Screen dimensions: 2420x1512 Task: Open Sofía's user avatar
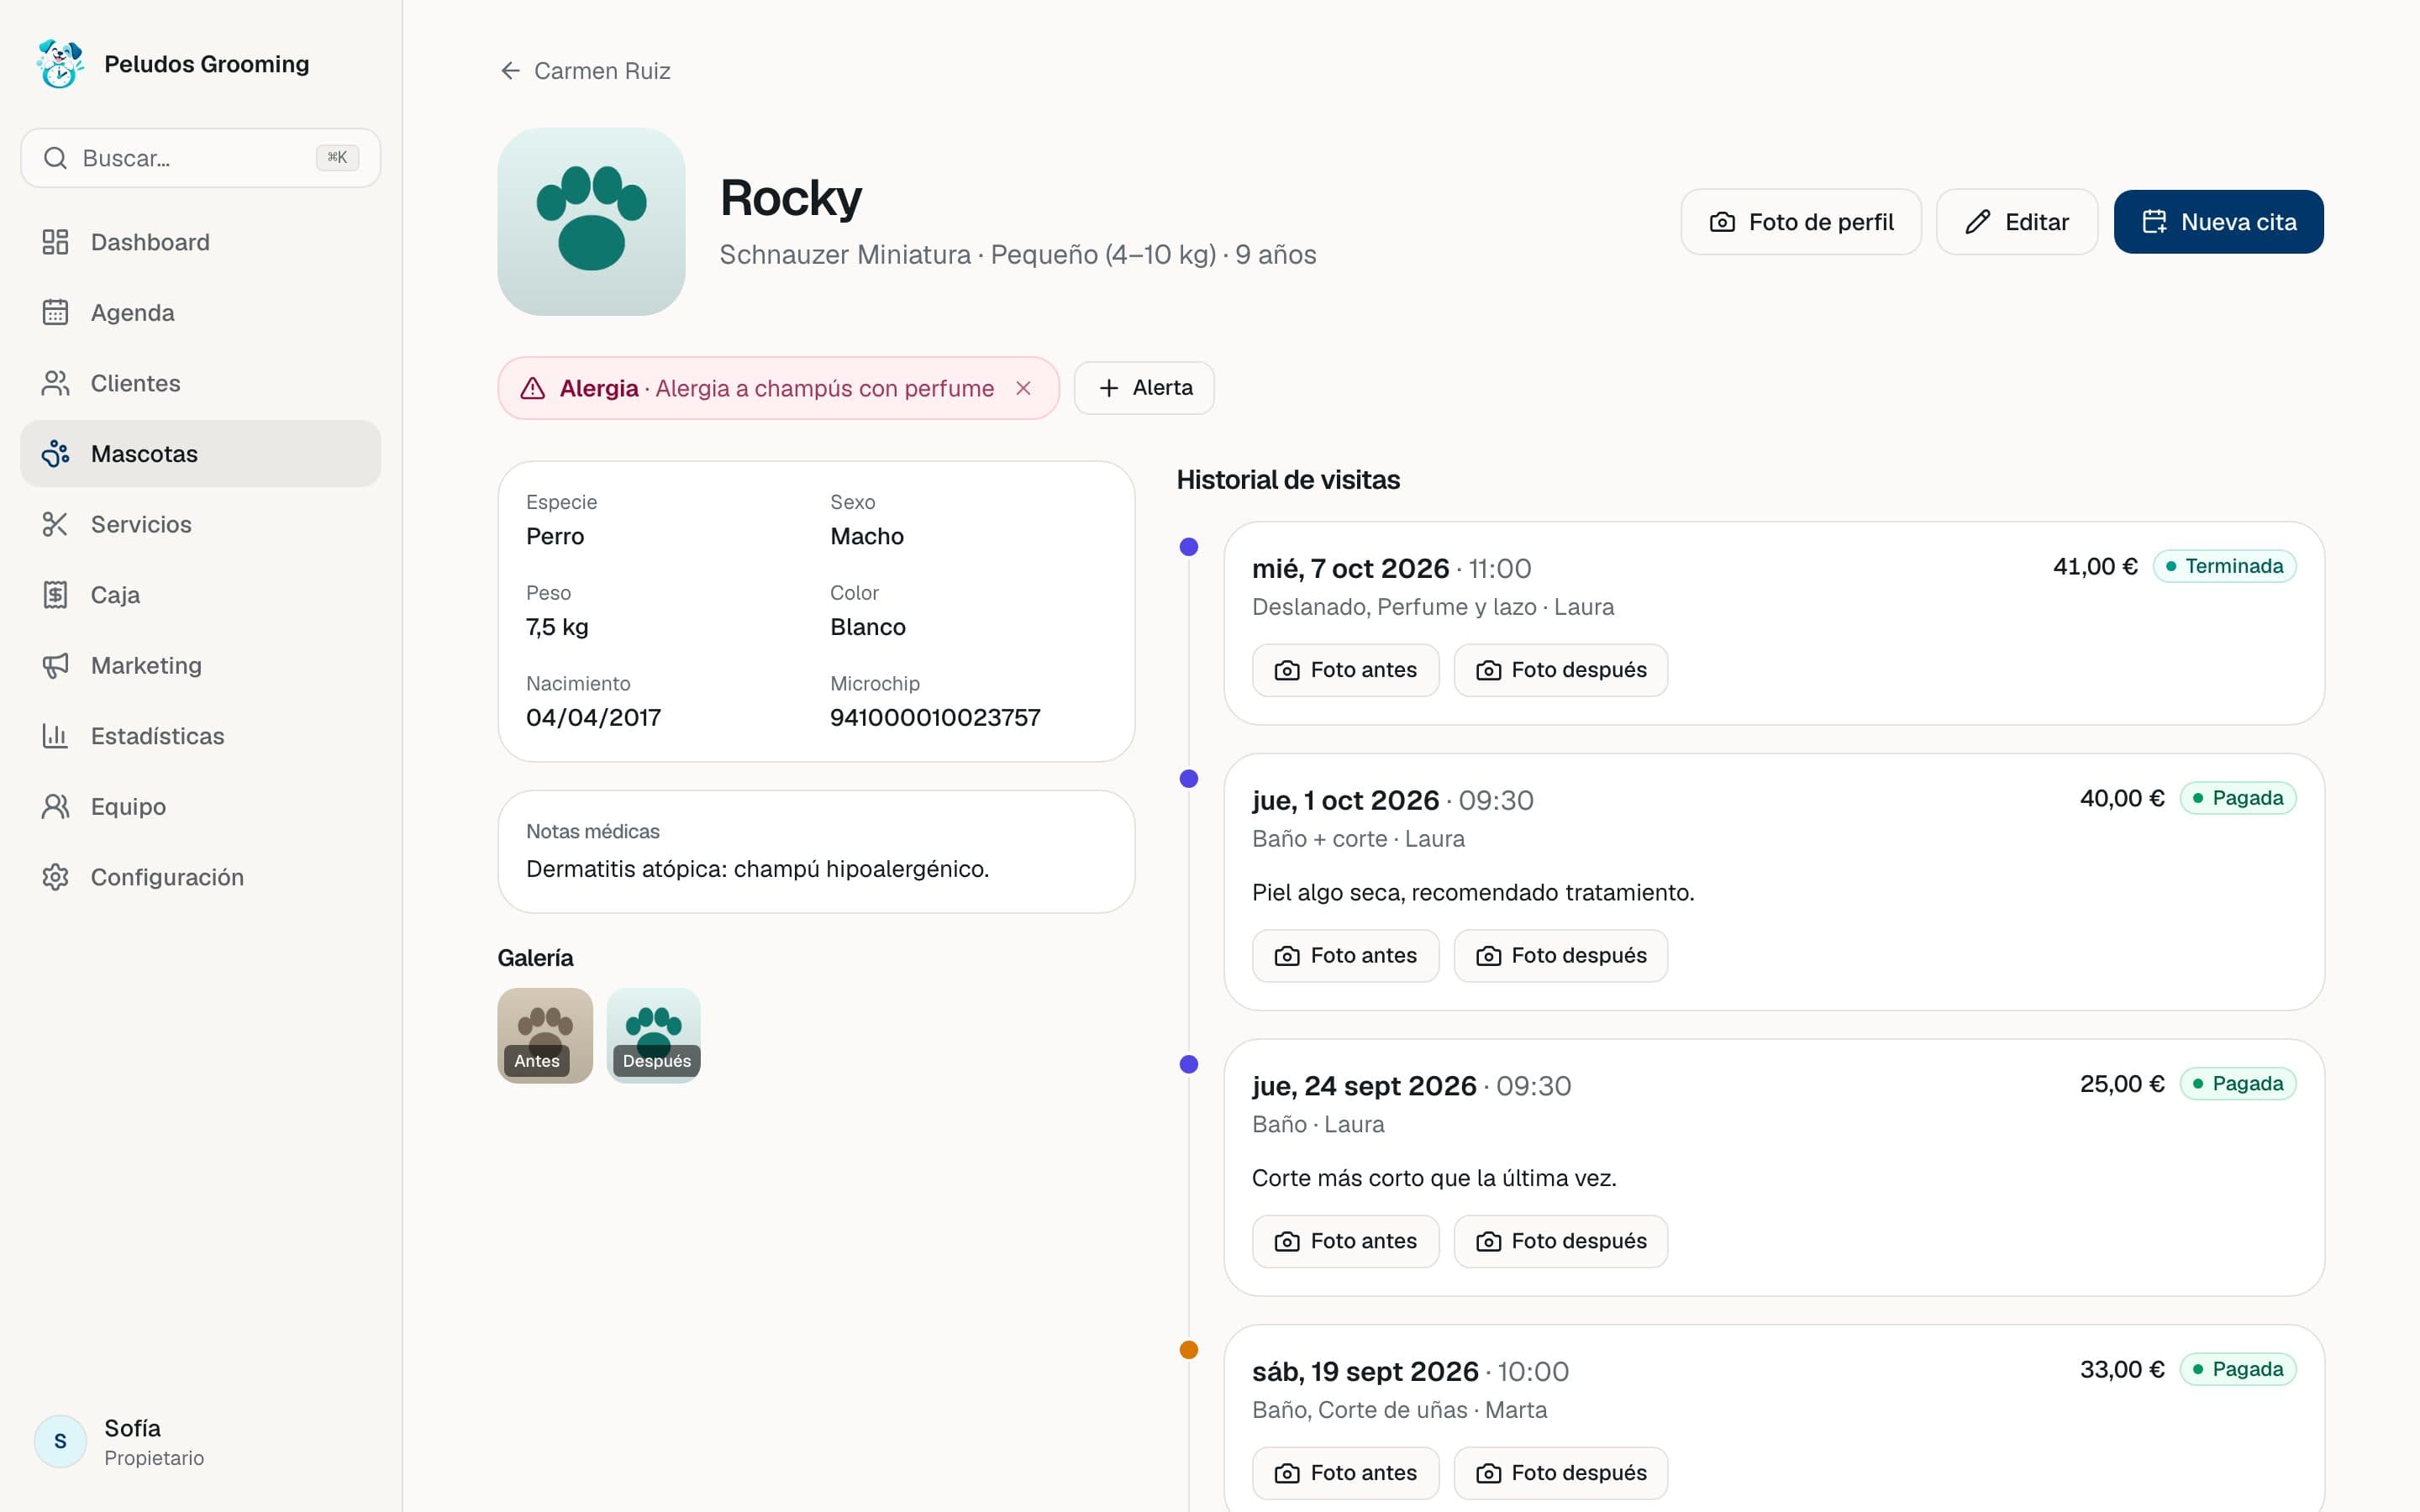60,1441
